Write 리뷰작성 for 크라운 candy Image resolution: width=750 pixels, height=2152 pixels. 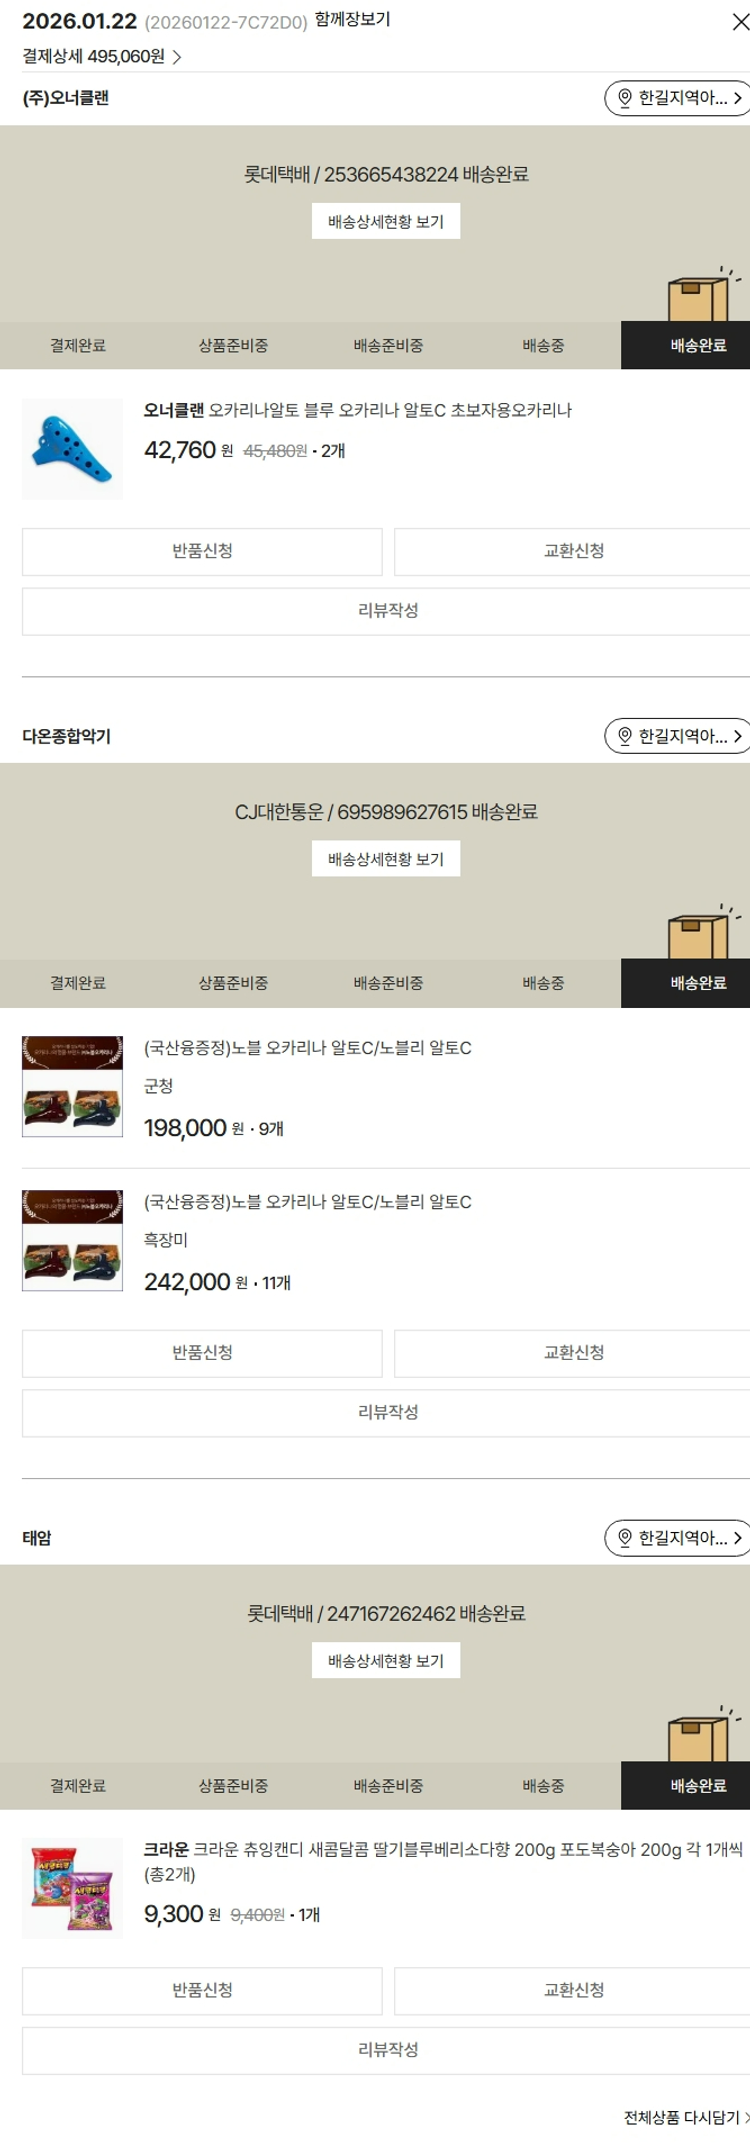[386, 2051]
